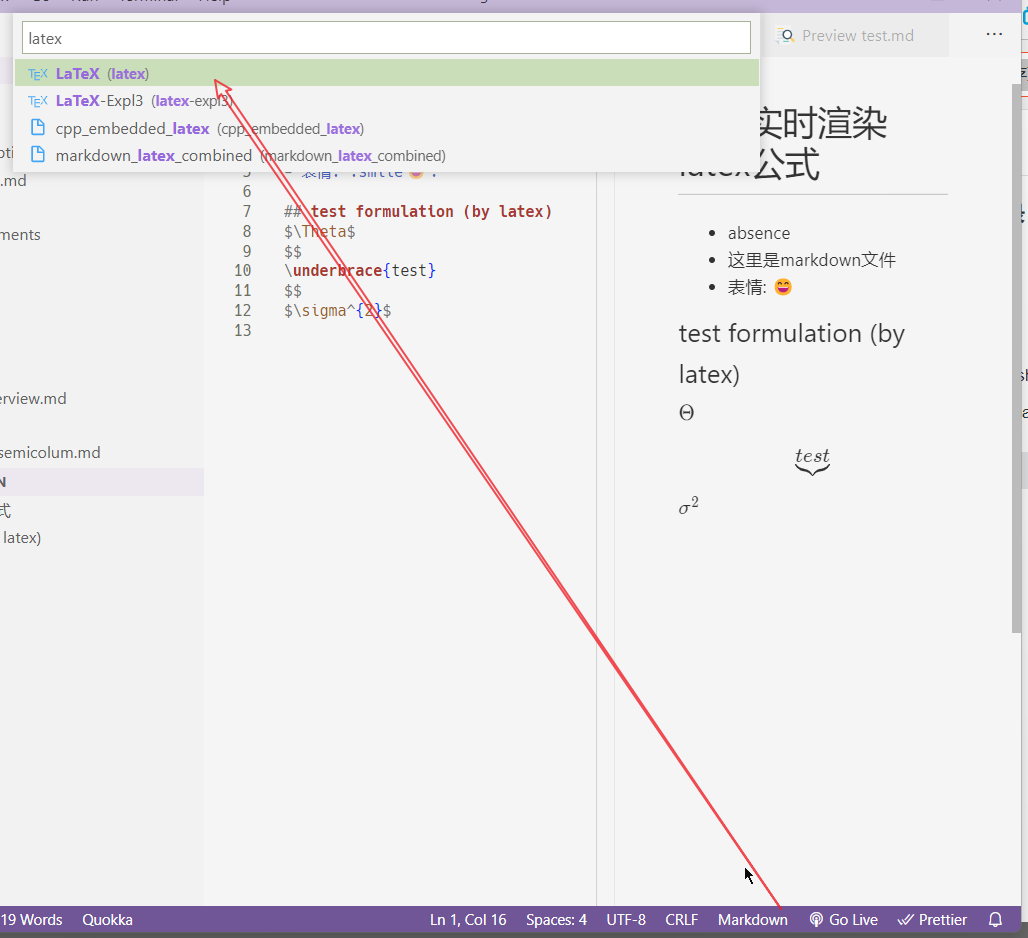Viewport: 1028px width, 938px height.
Task: Open notifications via the bell icon
Action: [x=995, y=919]
